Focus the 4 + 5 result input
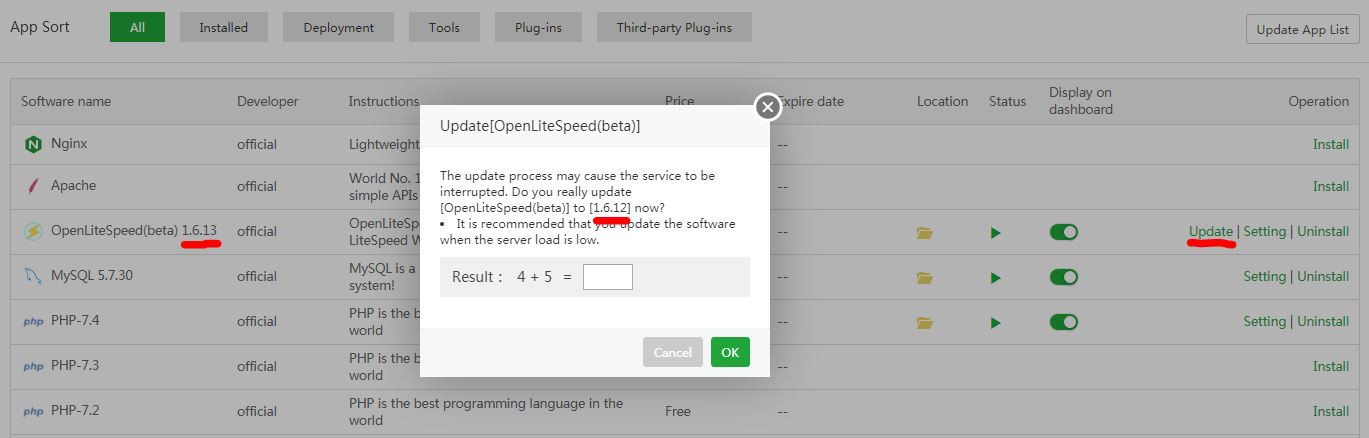Viewport: 1369px width, 438px height. [608, 277]
